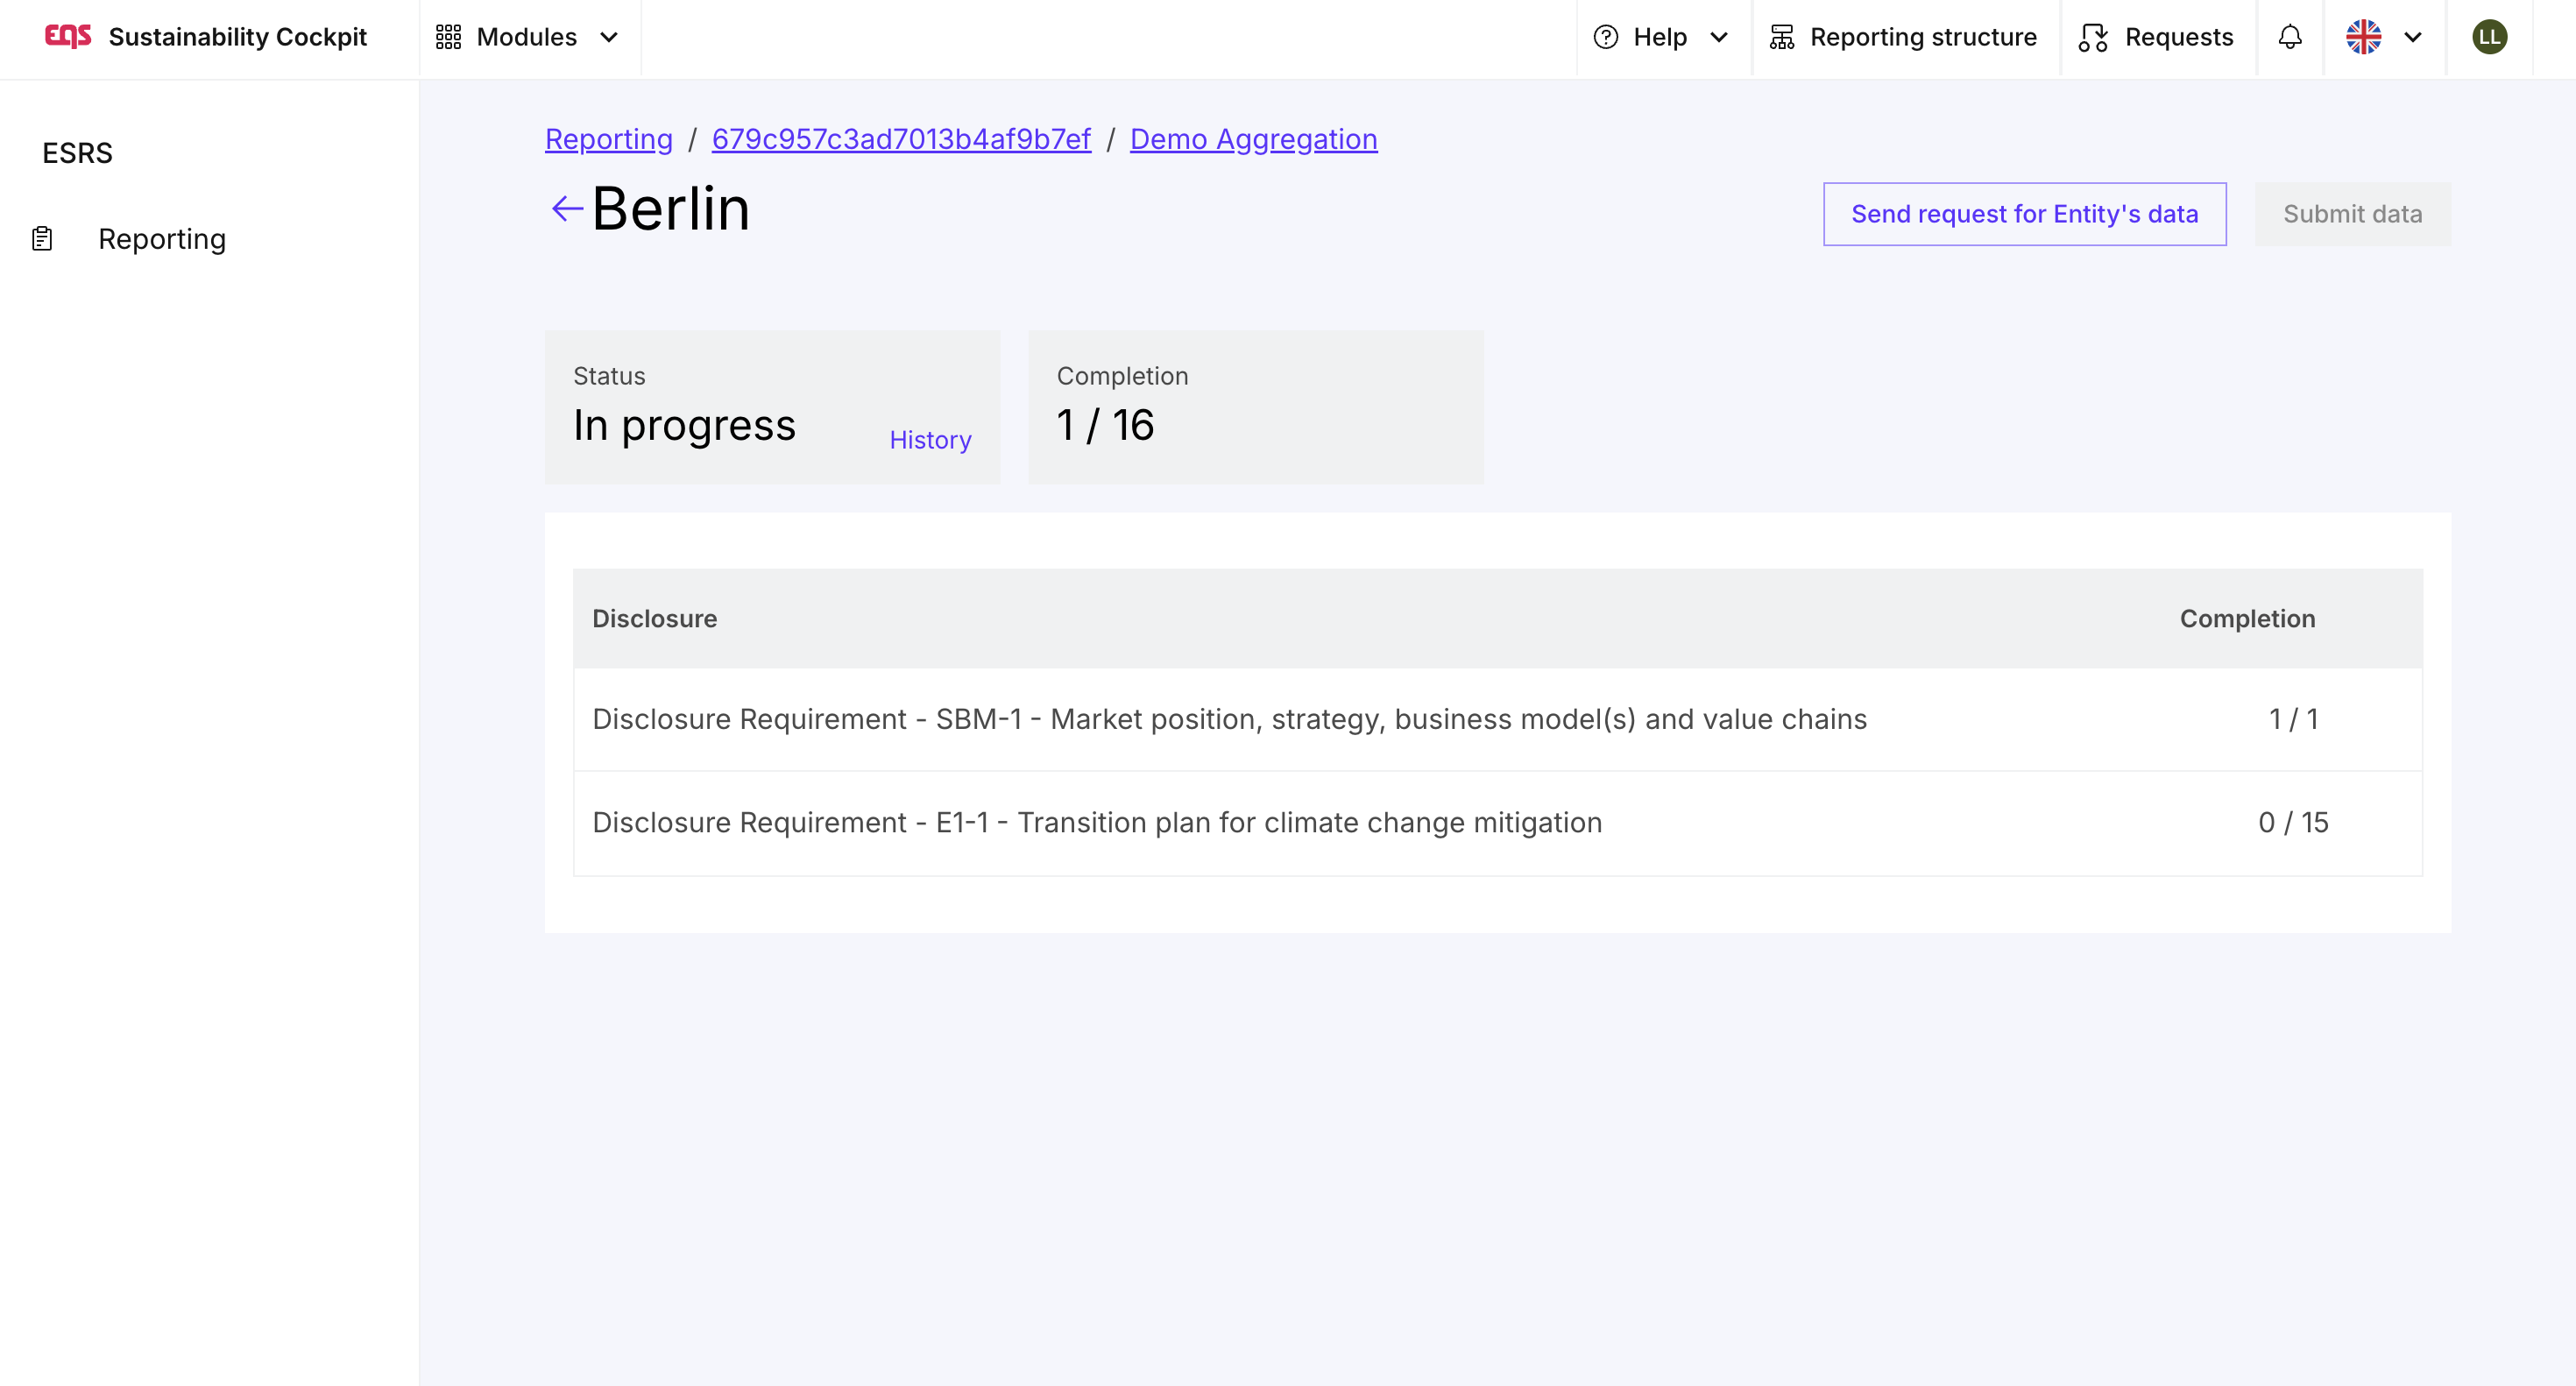Click the EQS logo icon
Screen dimensions: 2576x1386
68,36
